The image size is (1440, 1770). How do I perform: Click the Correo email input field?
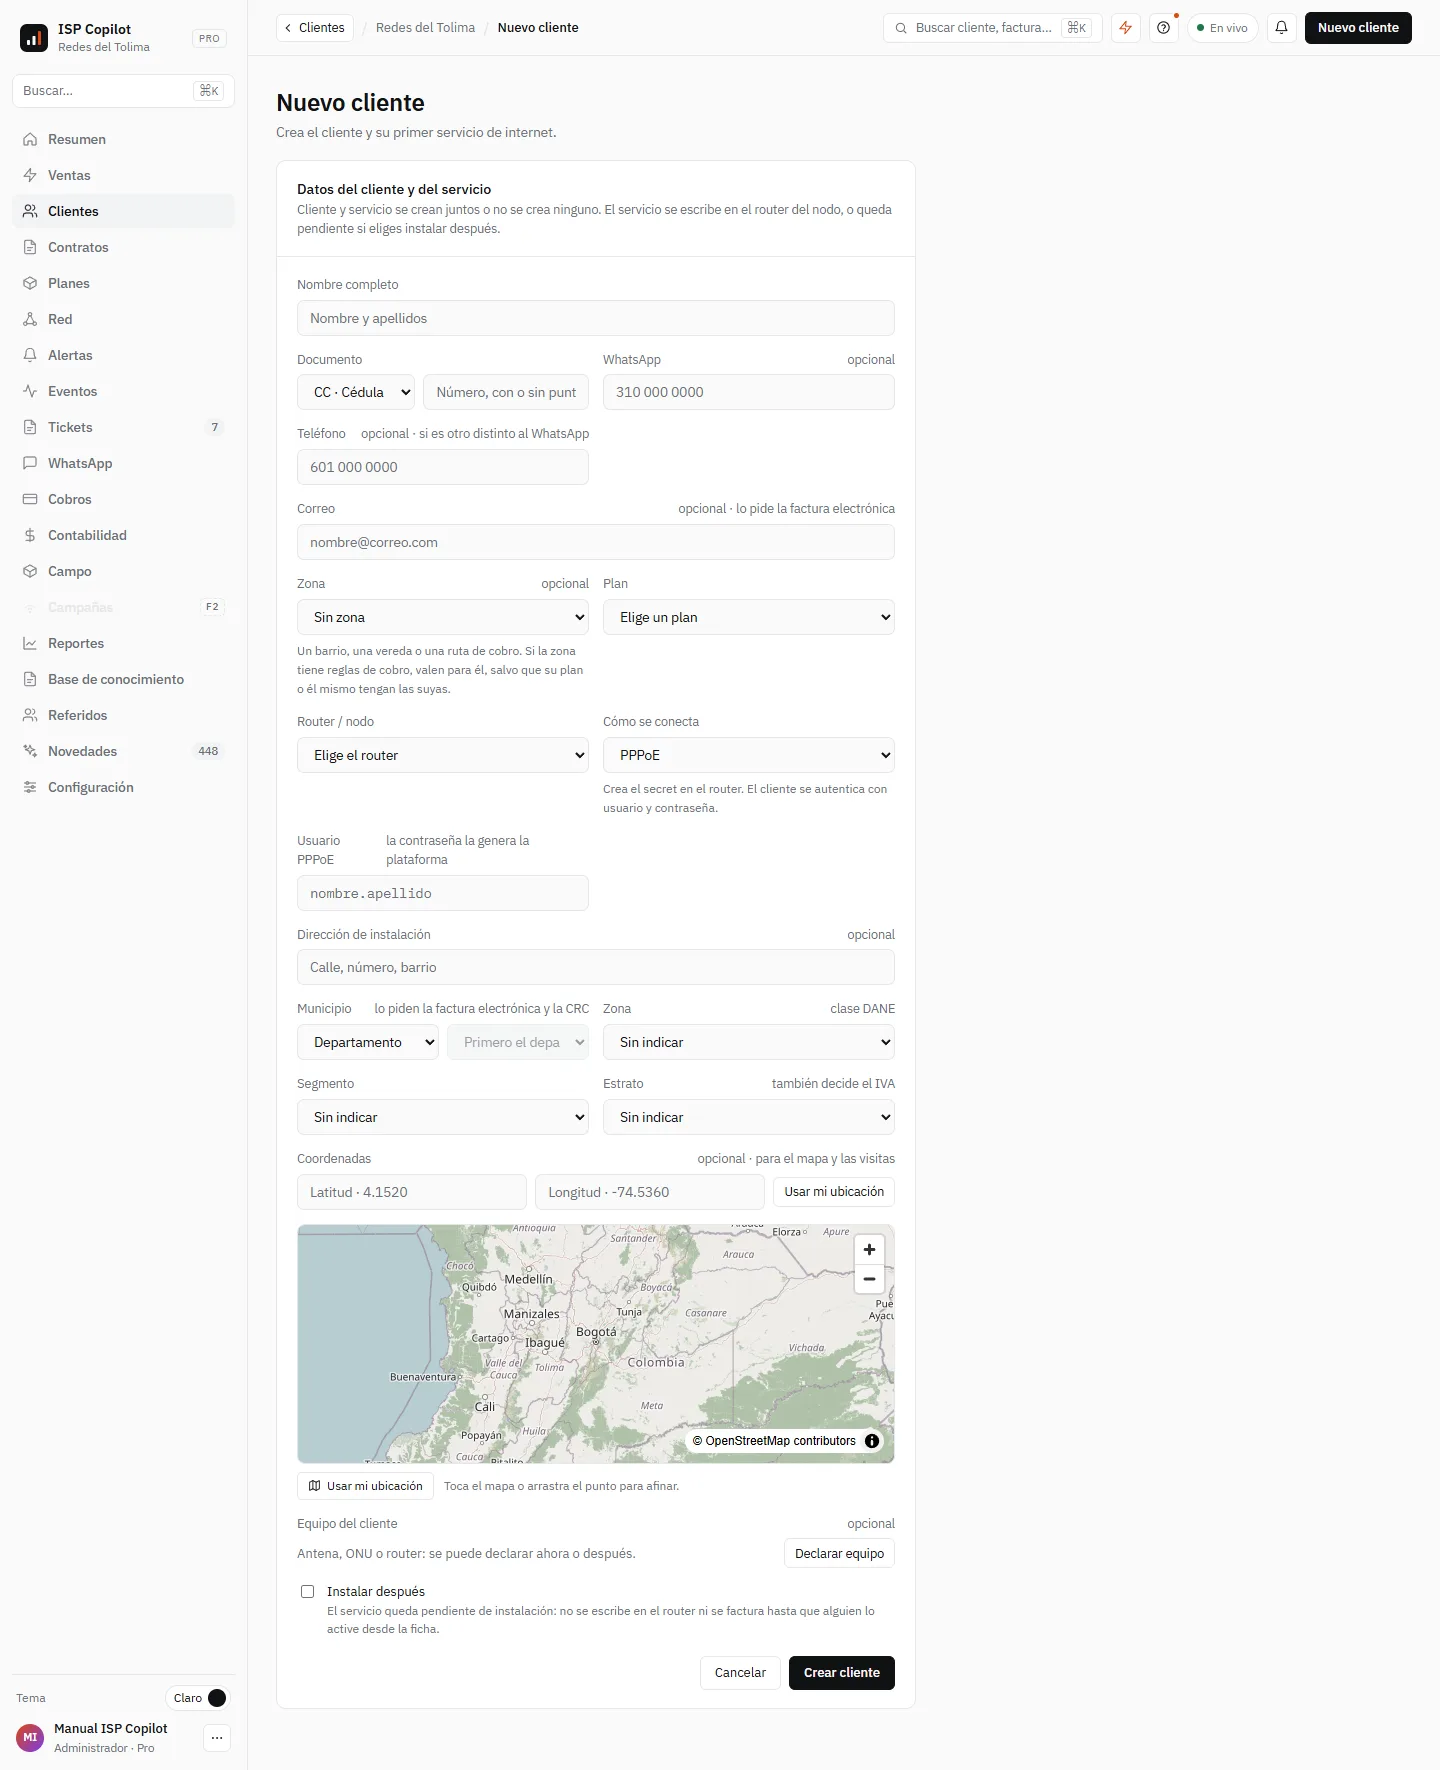coord(596,542)
